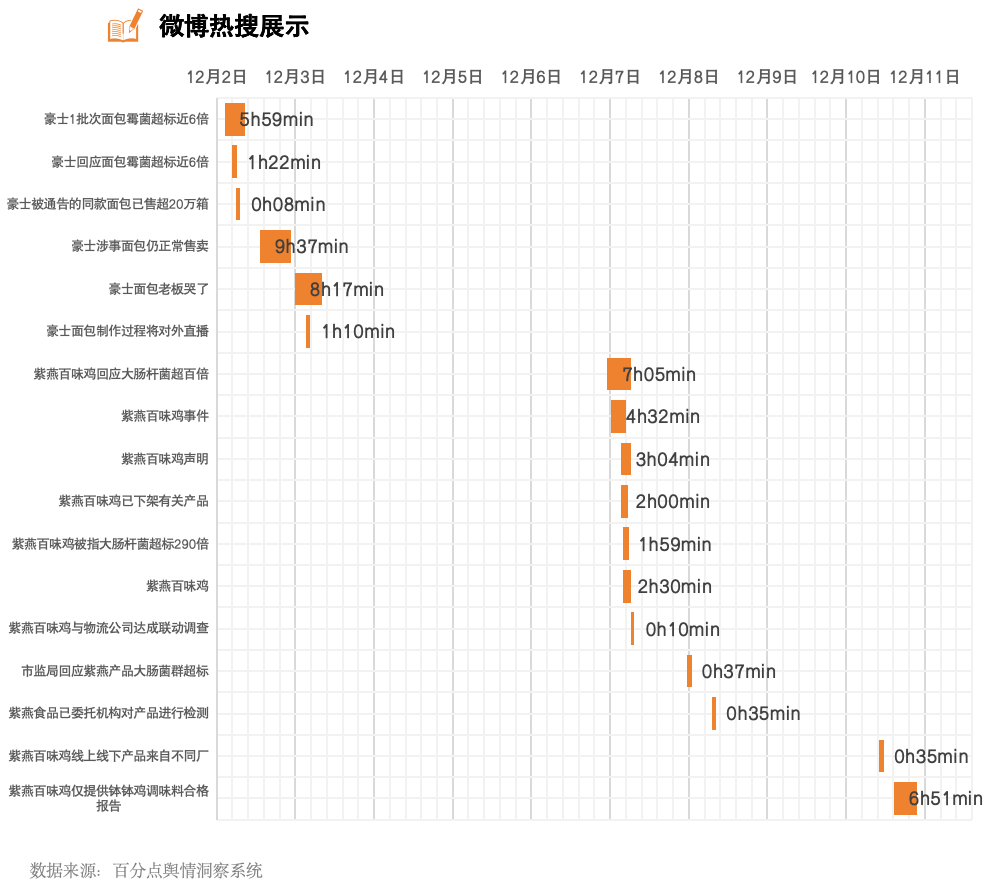The image size is (993, 889).
Task: Click the orange bar labeled 5h59min
Action: point(235,119)
